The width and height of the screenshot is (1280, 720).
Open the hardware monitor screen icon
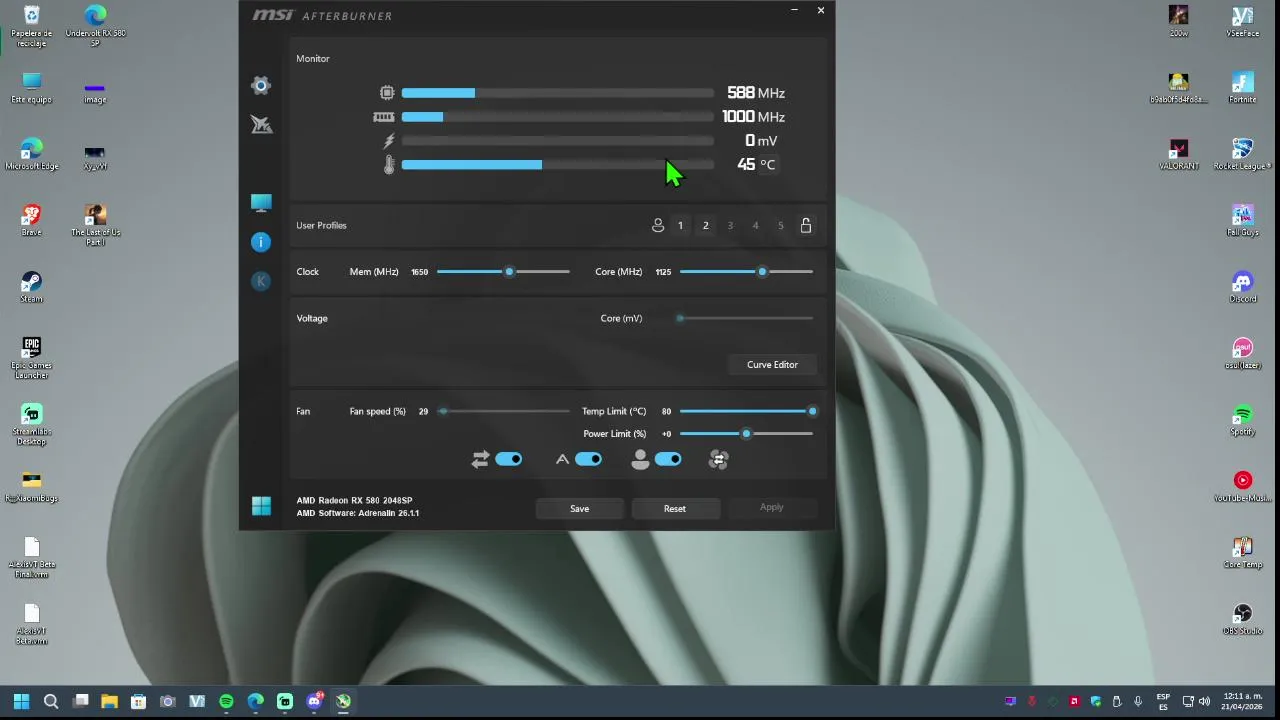tap(261, 203)
